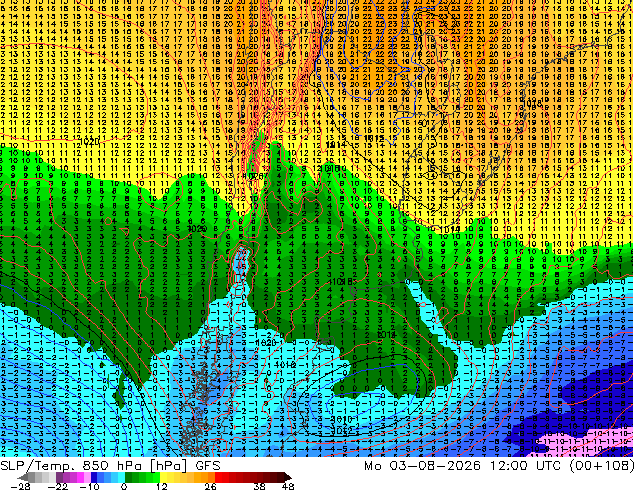Click the '-28' colorbar label
Screen dimensions: 634x490
click(20, 486)
